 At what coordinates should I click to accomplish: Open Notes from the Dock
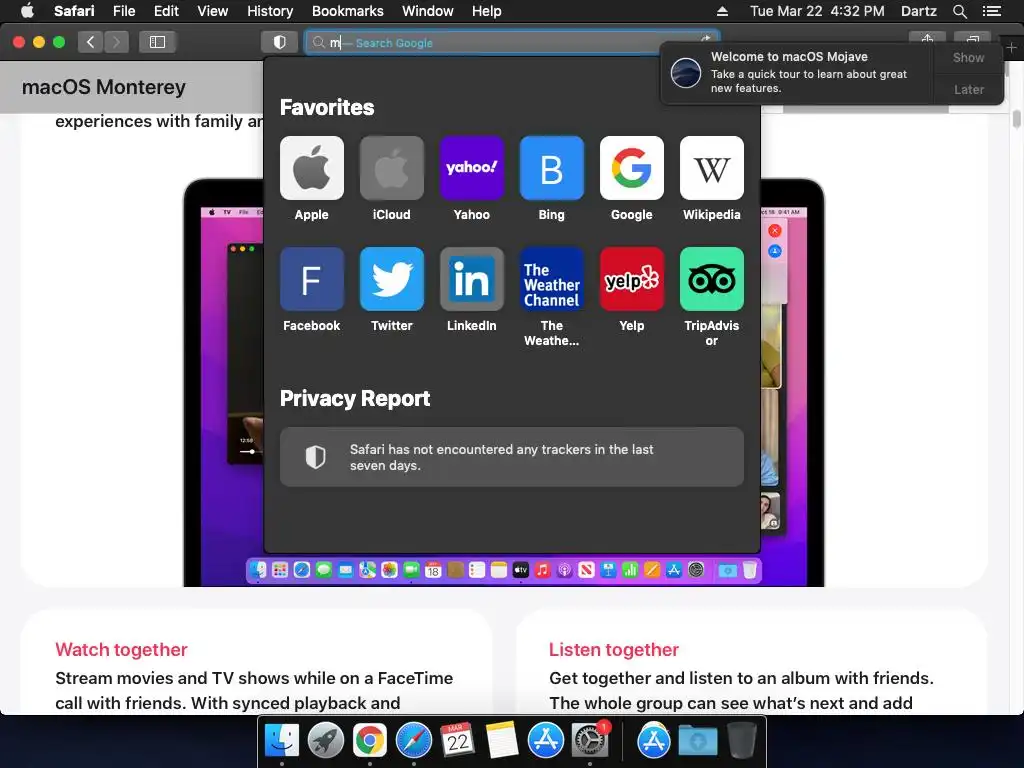click(x=502, y=740)
